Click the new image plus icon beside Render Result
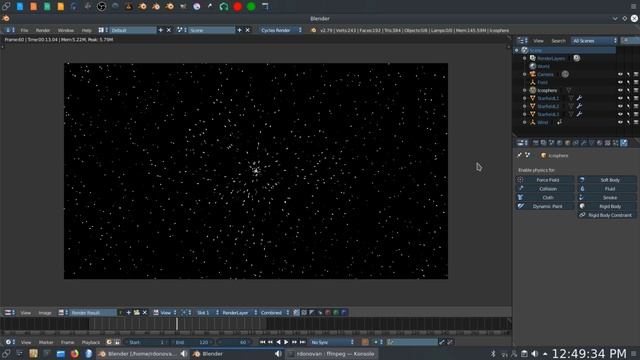 click(129, 313)
